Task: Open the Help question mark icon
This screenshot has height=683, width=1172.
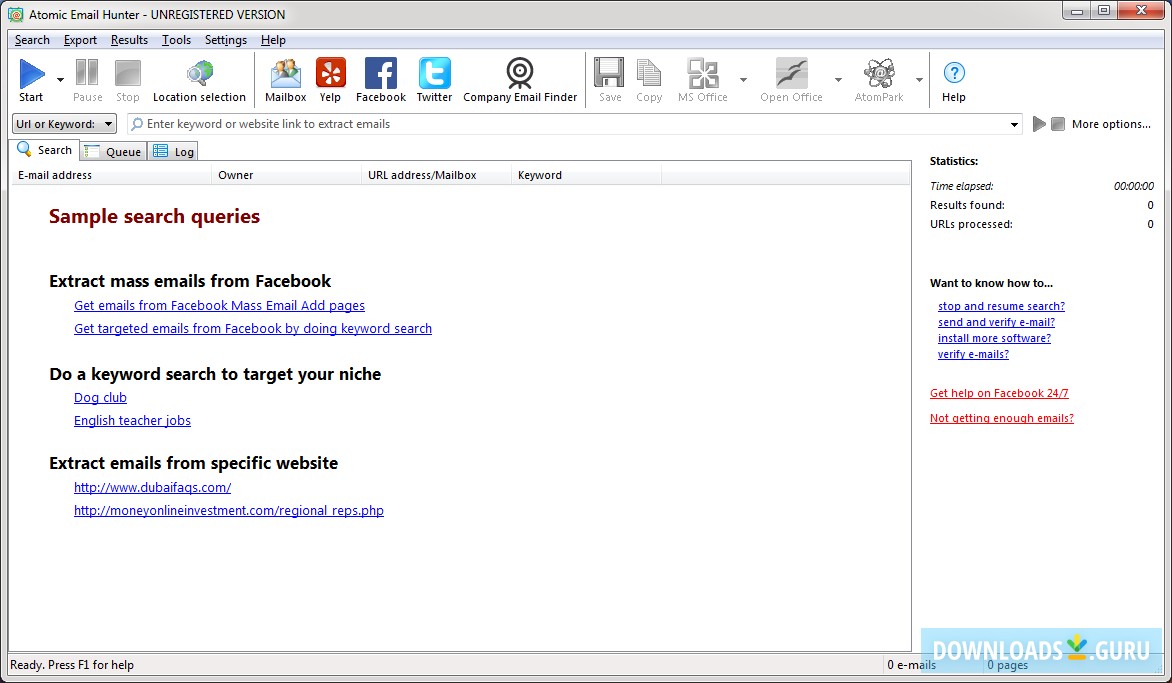Action: [x=954, y=73]
